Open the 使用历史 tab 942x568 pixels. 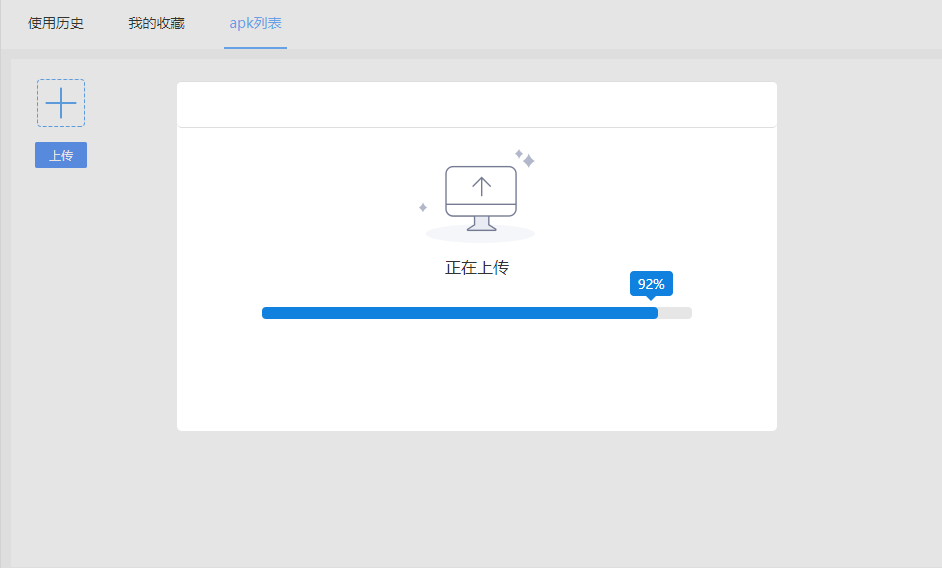56,23
